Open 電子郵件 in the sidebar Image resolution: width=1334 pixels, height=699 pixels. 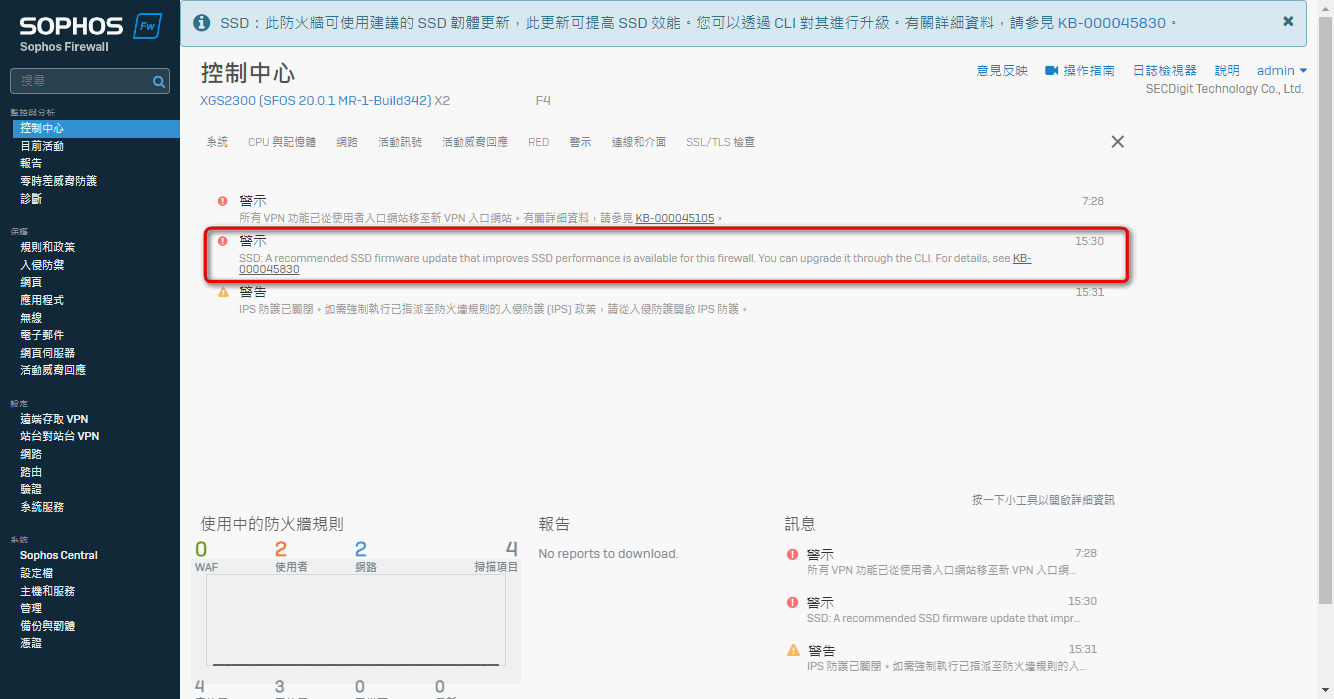pos(42,335)
